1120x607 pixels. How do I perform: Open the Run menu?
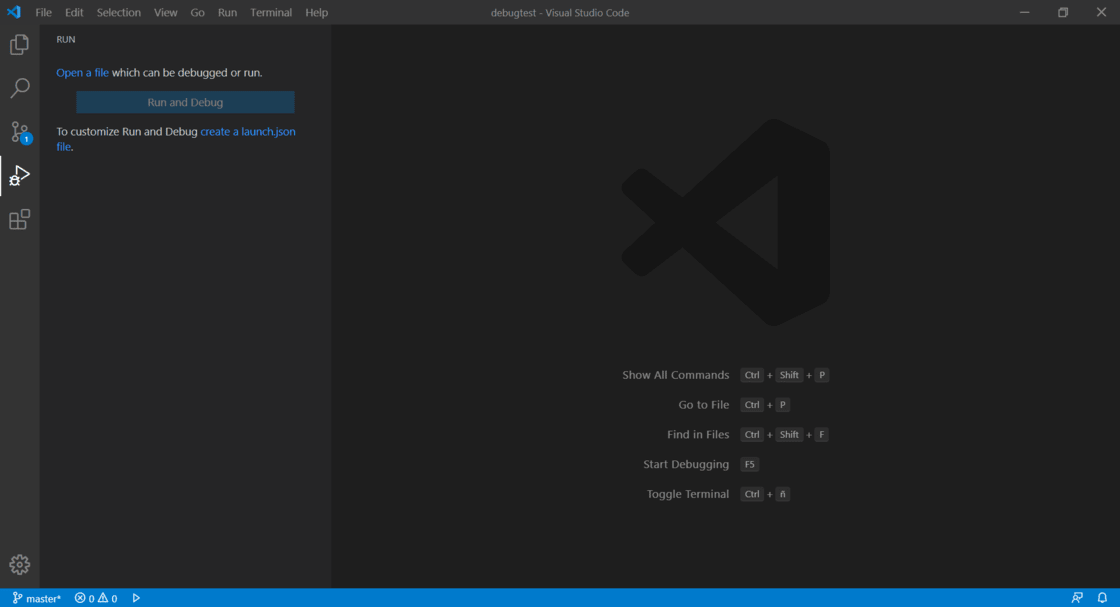(227, 12)
